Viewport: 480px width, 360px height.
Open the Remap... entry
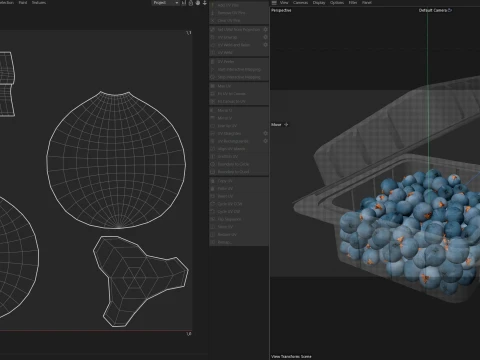[x=239, y=242]
